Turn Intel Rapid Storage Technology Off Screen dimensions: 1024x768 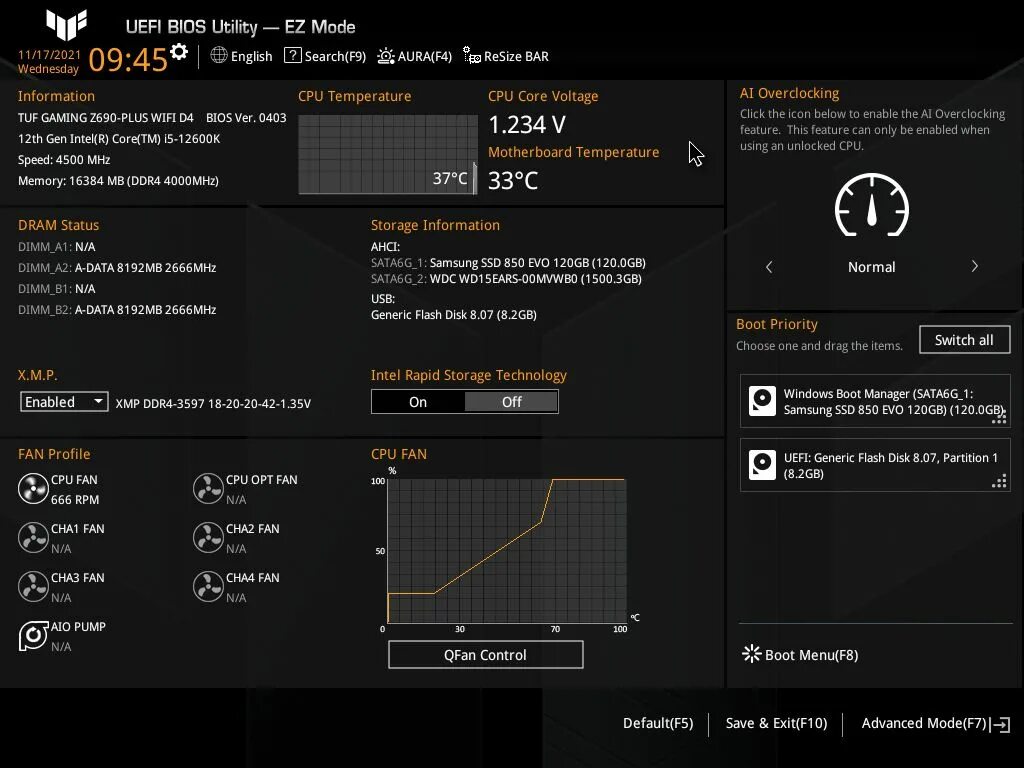click(511, 401)
